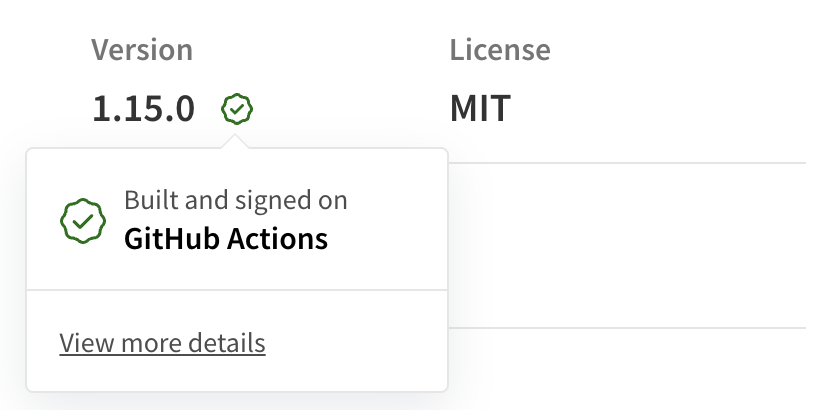Click the bold GitHub Actions text
836x410 pixels.
226,239
